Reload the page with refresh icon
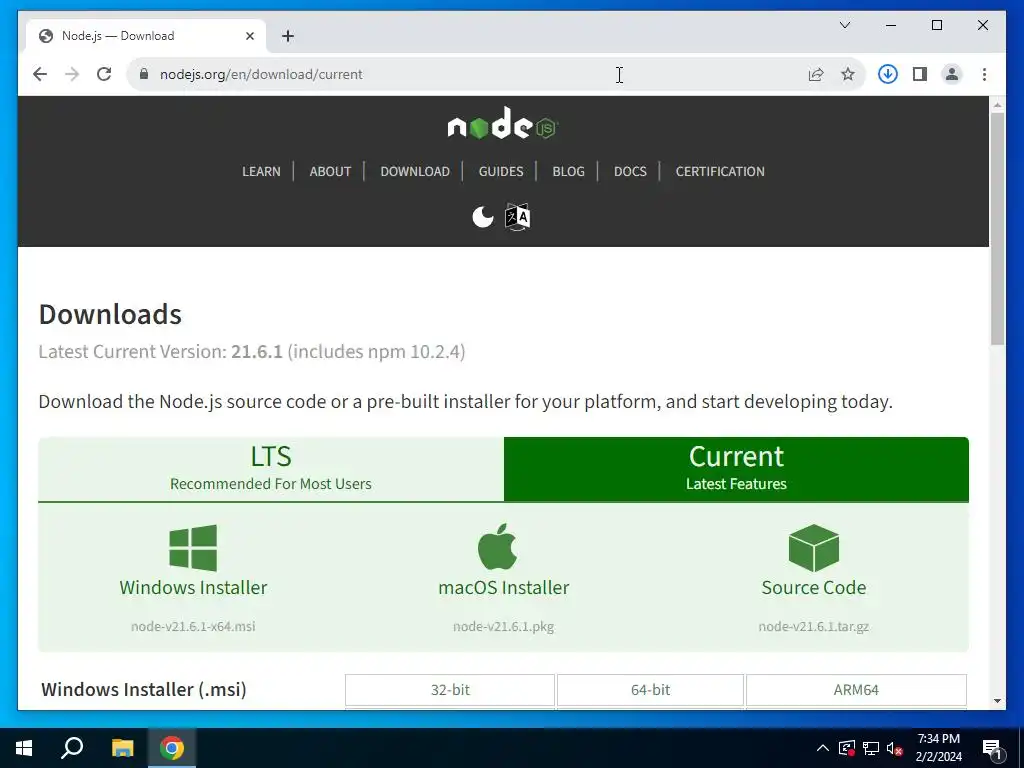Image resolution: width=1024 pixels, height=768 pixels. (x=104, y=74)
